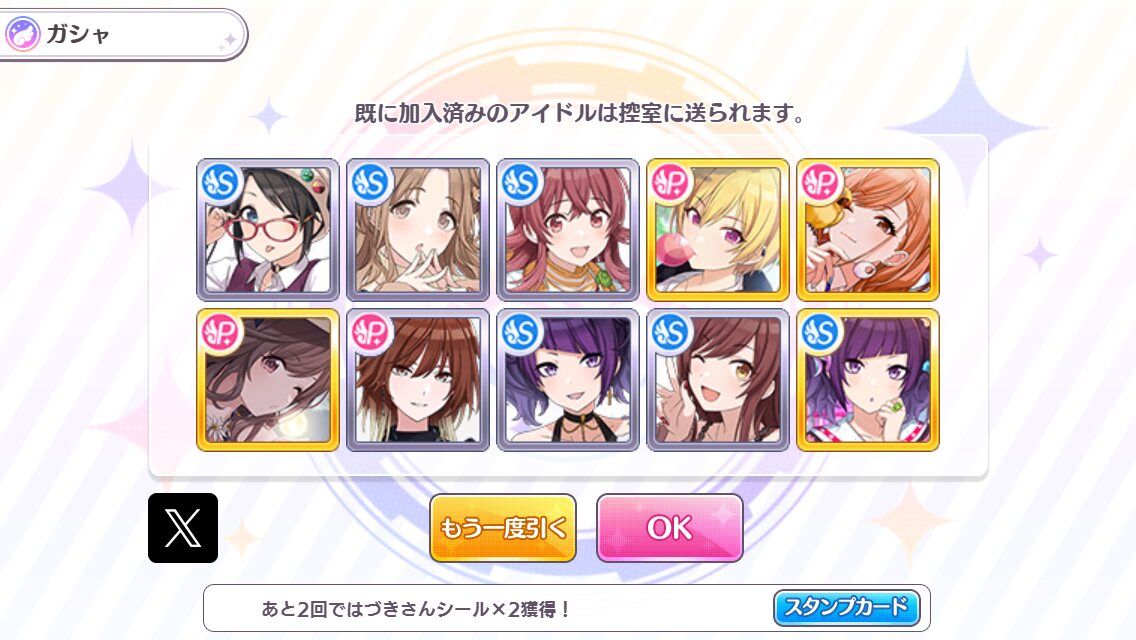Image resolution: width=1136 pixels, height=640 pixels.
Task: Select the blonde bubblegum idol card
Action: pos(717,230)
